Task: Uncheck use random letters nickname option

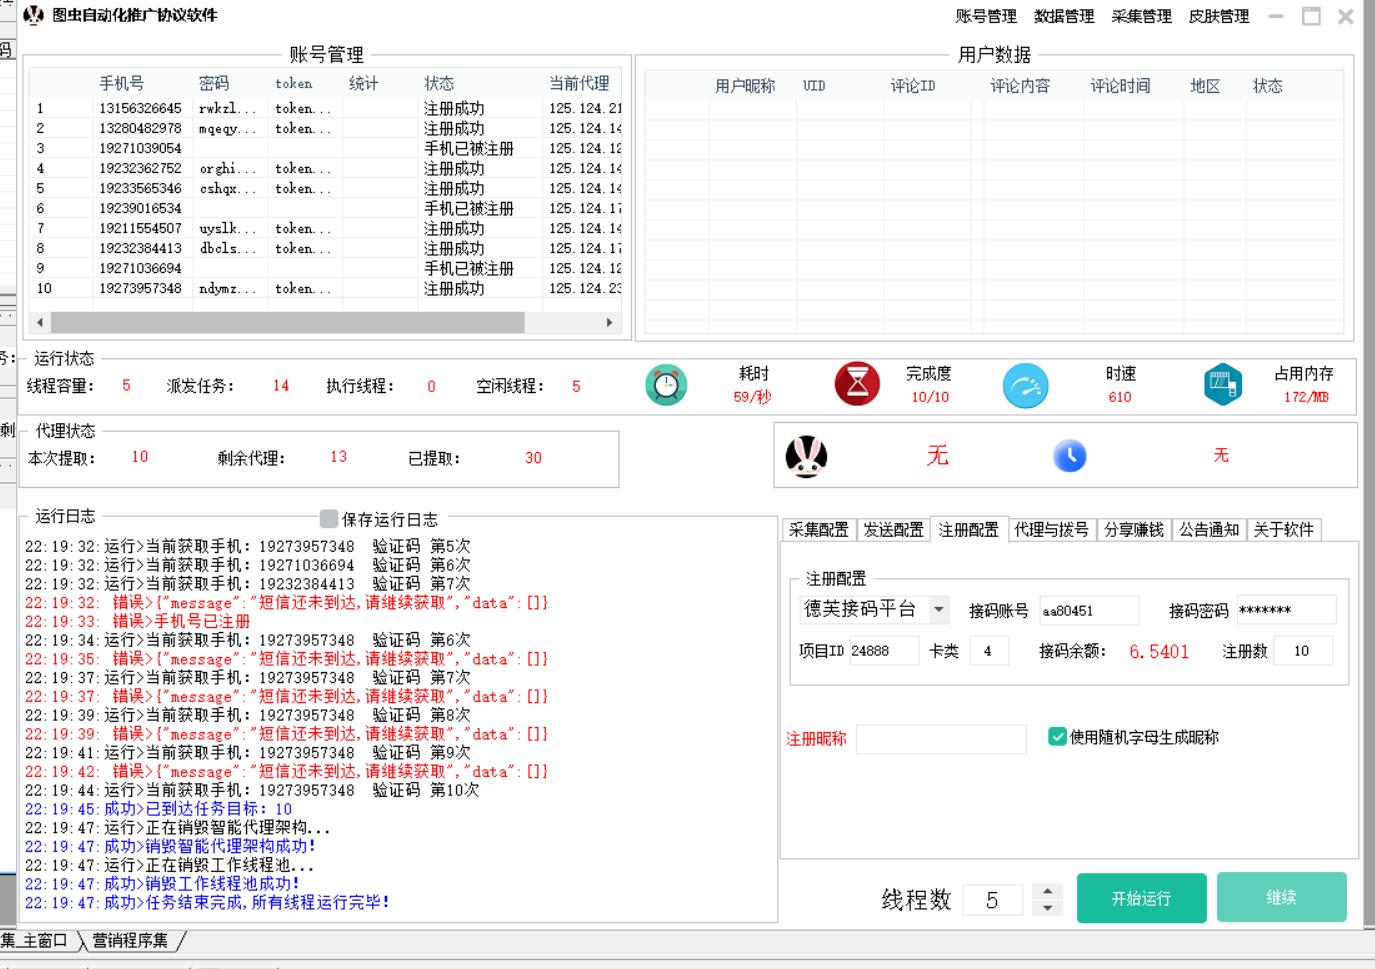Action: [1057, 737]
